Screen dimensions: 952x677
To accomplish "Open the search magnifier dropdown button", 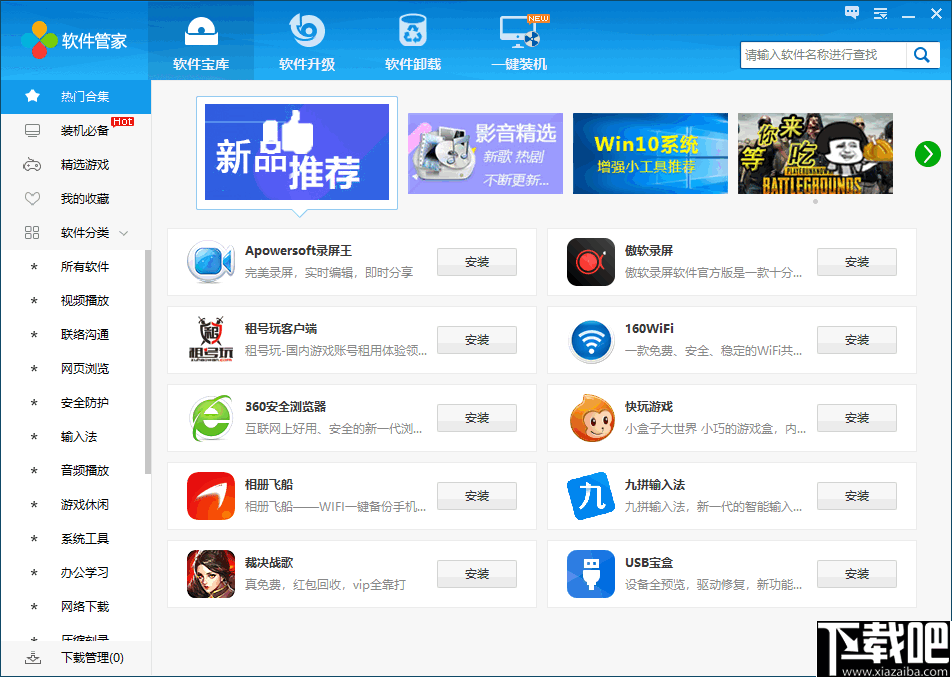I will 921,55.
